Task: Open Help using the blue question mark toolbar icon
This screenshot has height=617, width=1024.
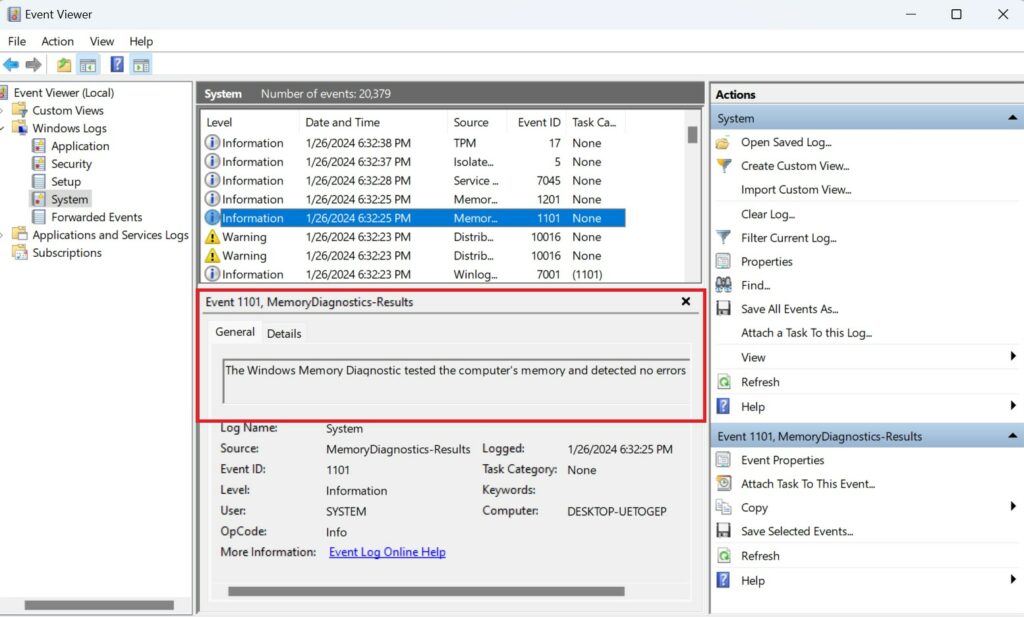Action: coord(117,64)
